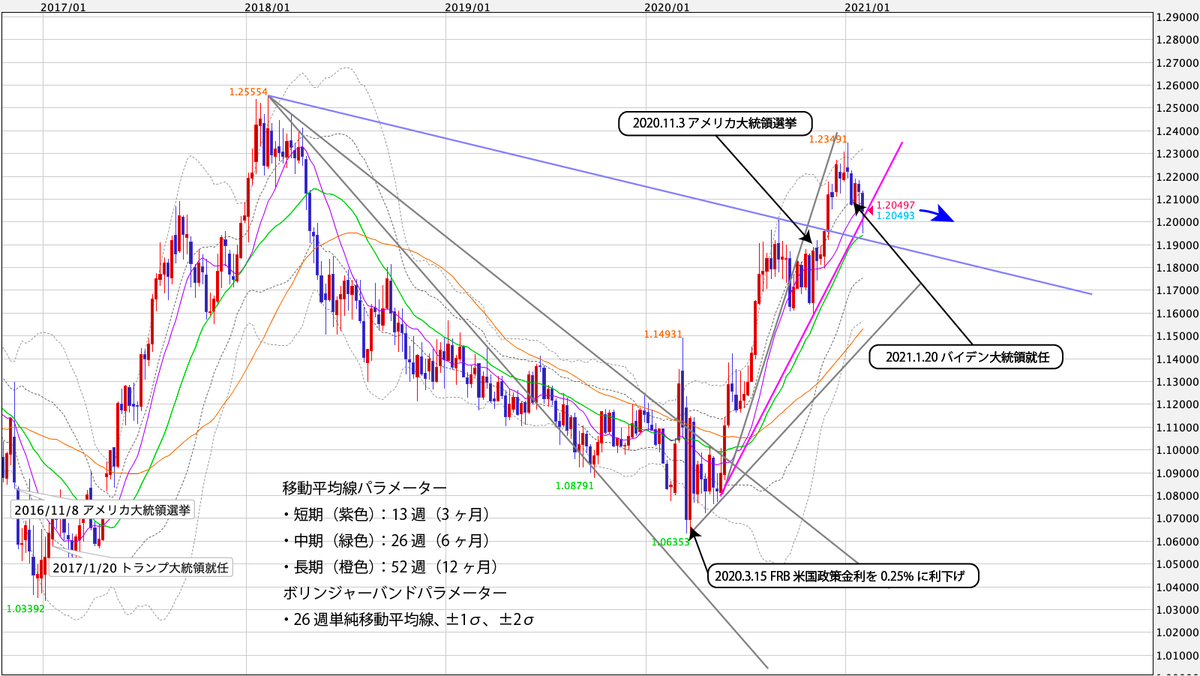Click the 1.06353 low price label
The width and height of the screenshot is (1200, 676).
(x=670, y=541)
